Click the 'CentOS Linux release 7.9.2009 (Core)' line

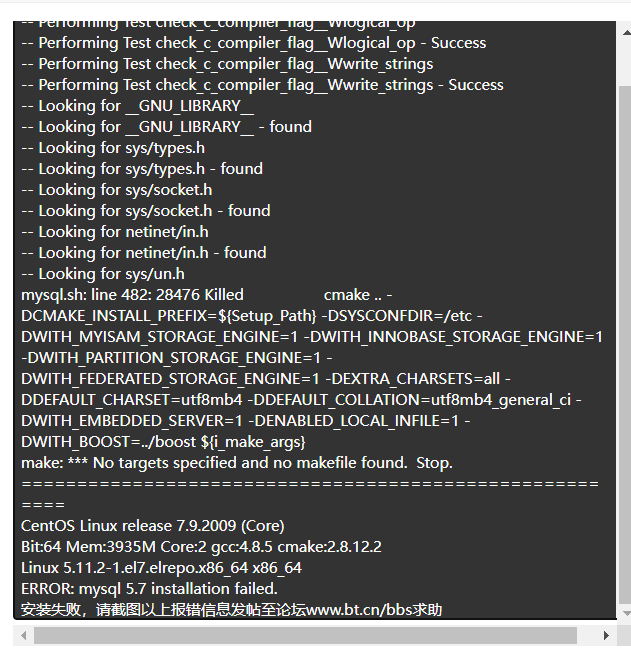[153, 526]
